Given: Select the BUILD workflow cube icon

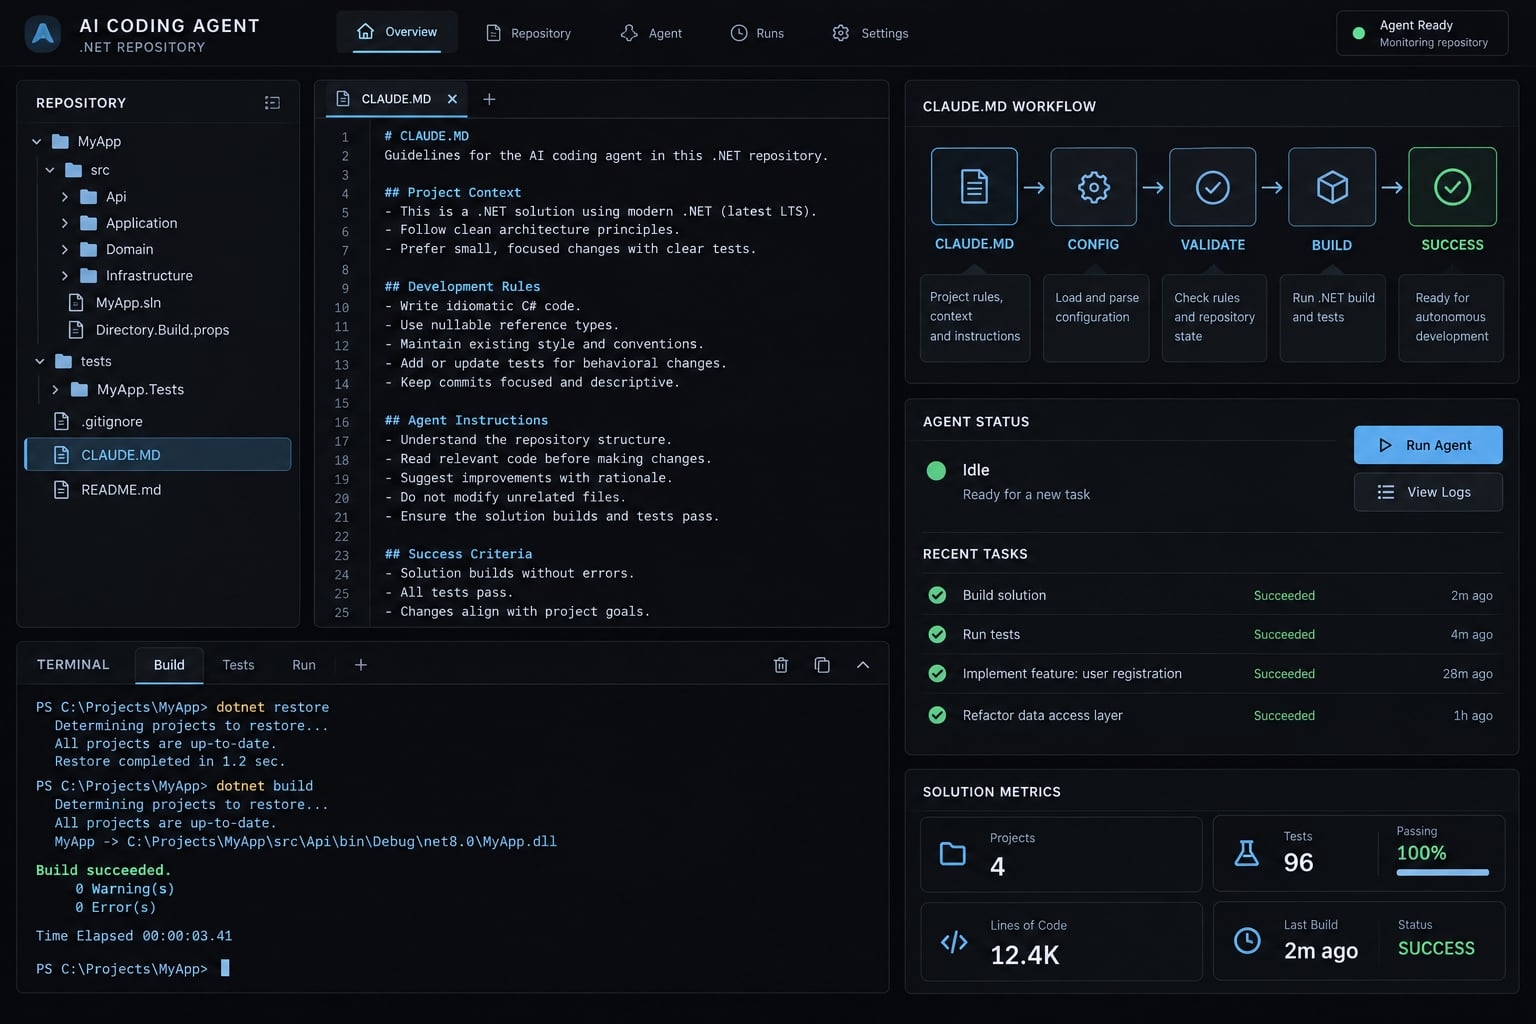Looking at the screenshot, I should click(1332, 187).
